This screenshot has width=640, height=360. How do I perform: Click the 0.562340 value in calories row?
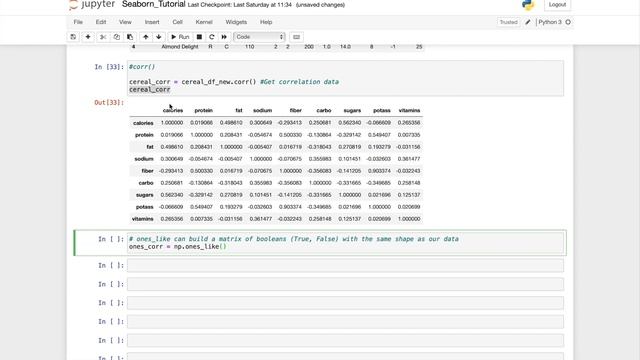tap(350, 123)
